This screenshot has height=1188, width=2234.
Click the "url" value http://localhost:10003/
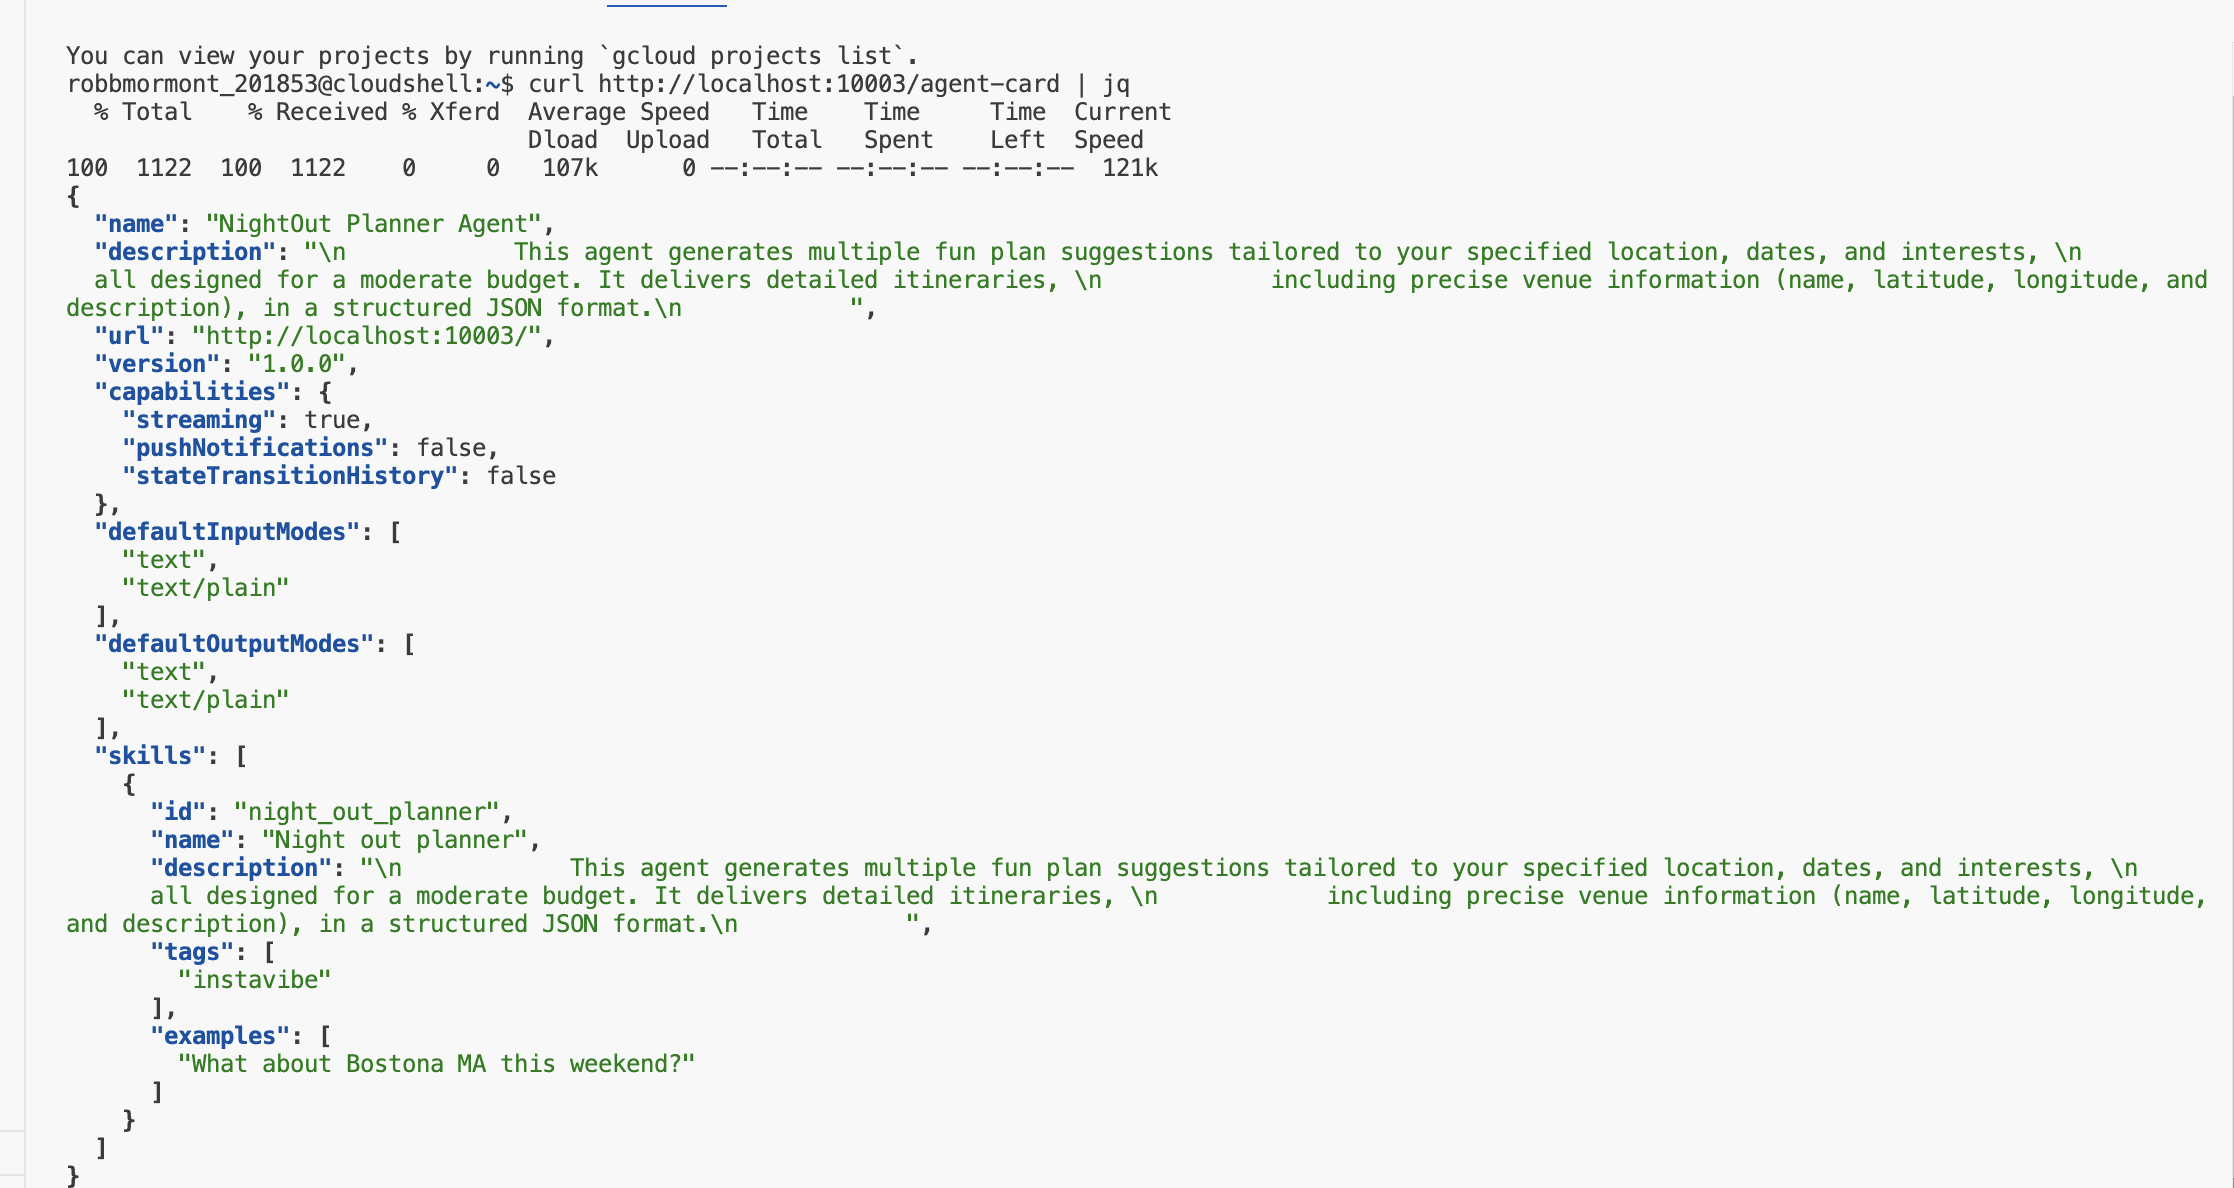click(x=372, y=336)
